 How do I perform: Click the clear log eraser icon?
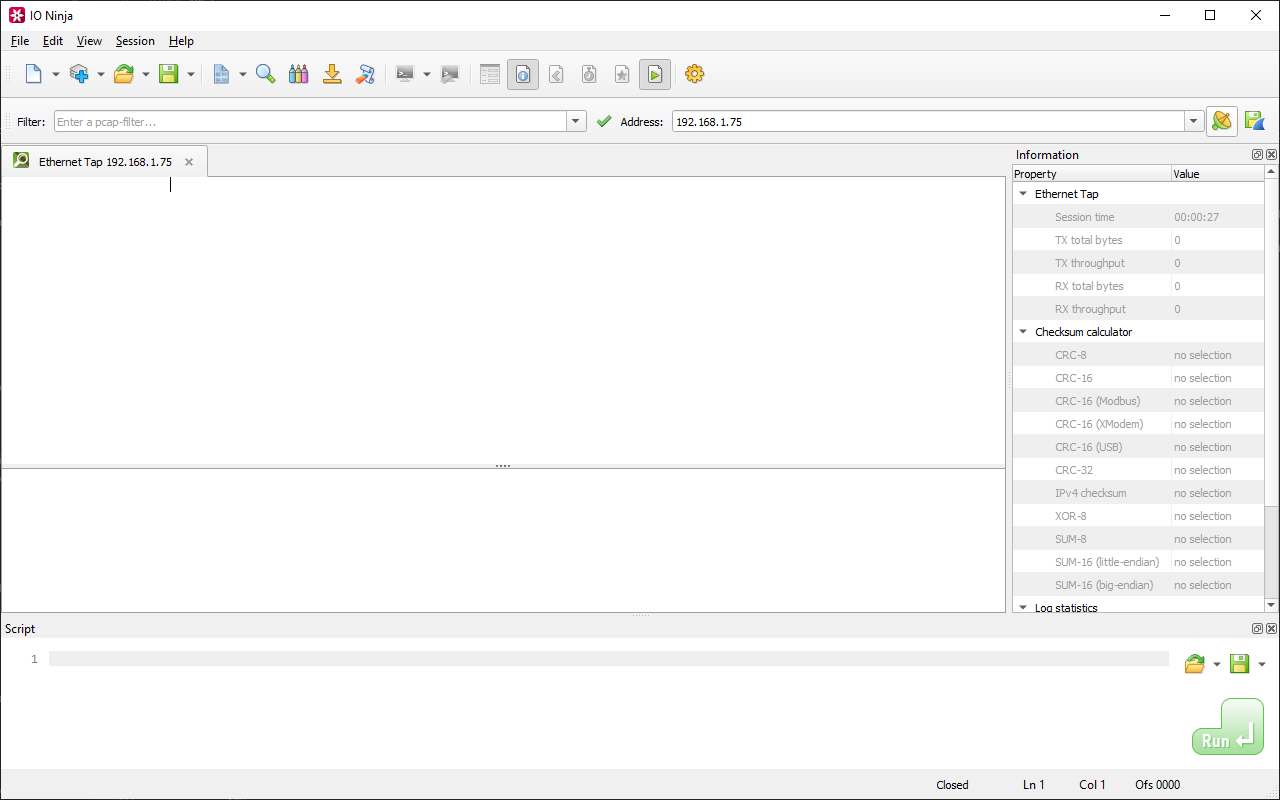click(365, 74)
